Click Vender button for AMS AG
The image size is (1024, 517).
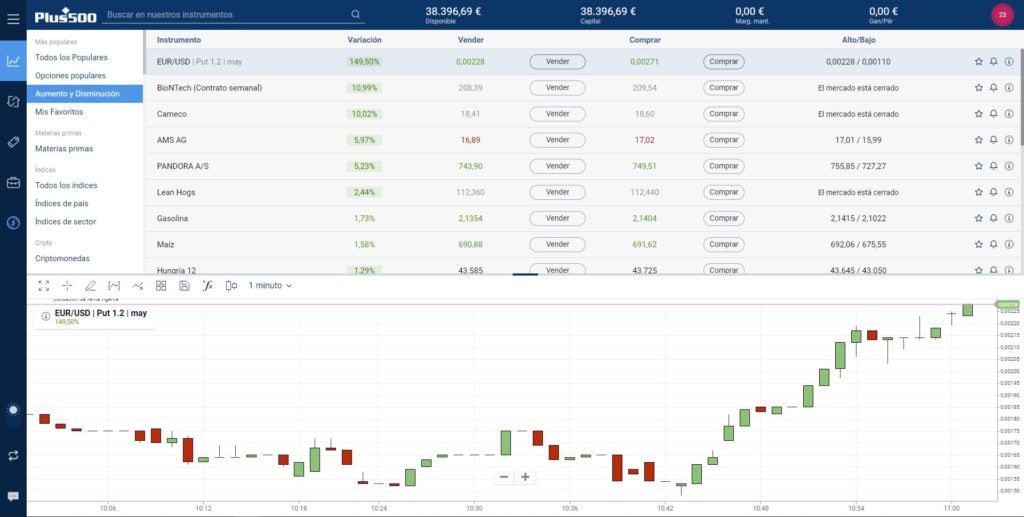pos(557,140)
